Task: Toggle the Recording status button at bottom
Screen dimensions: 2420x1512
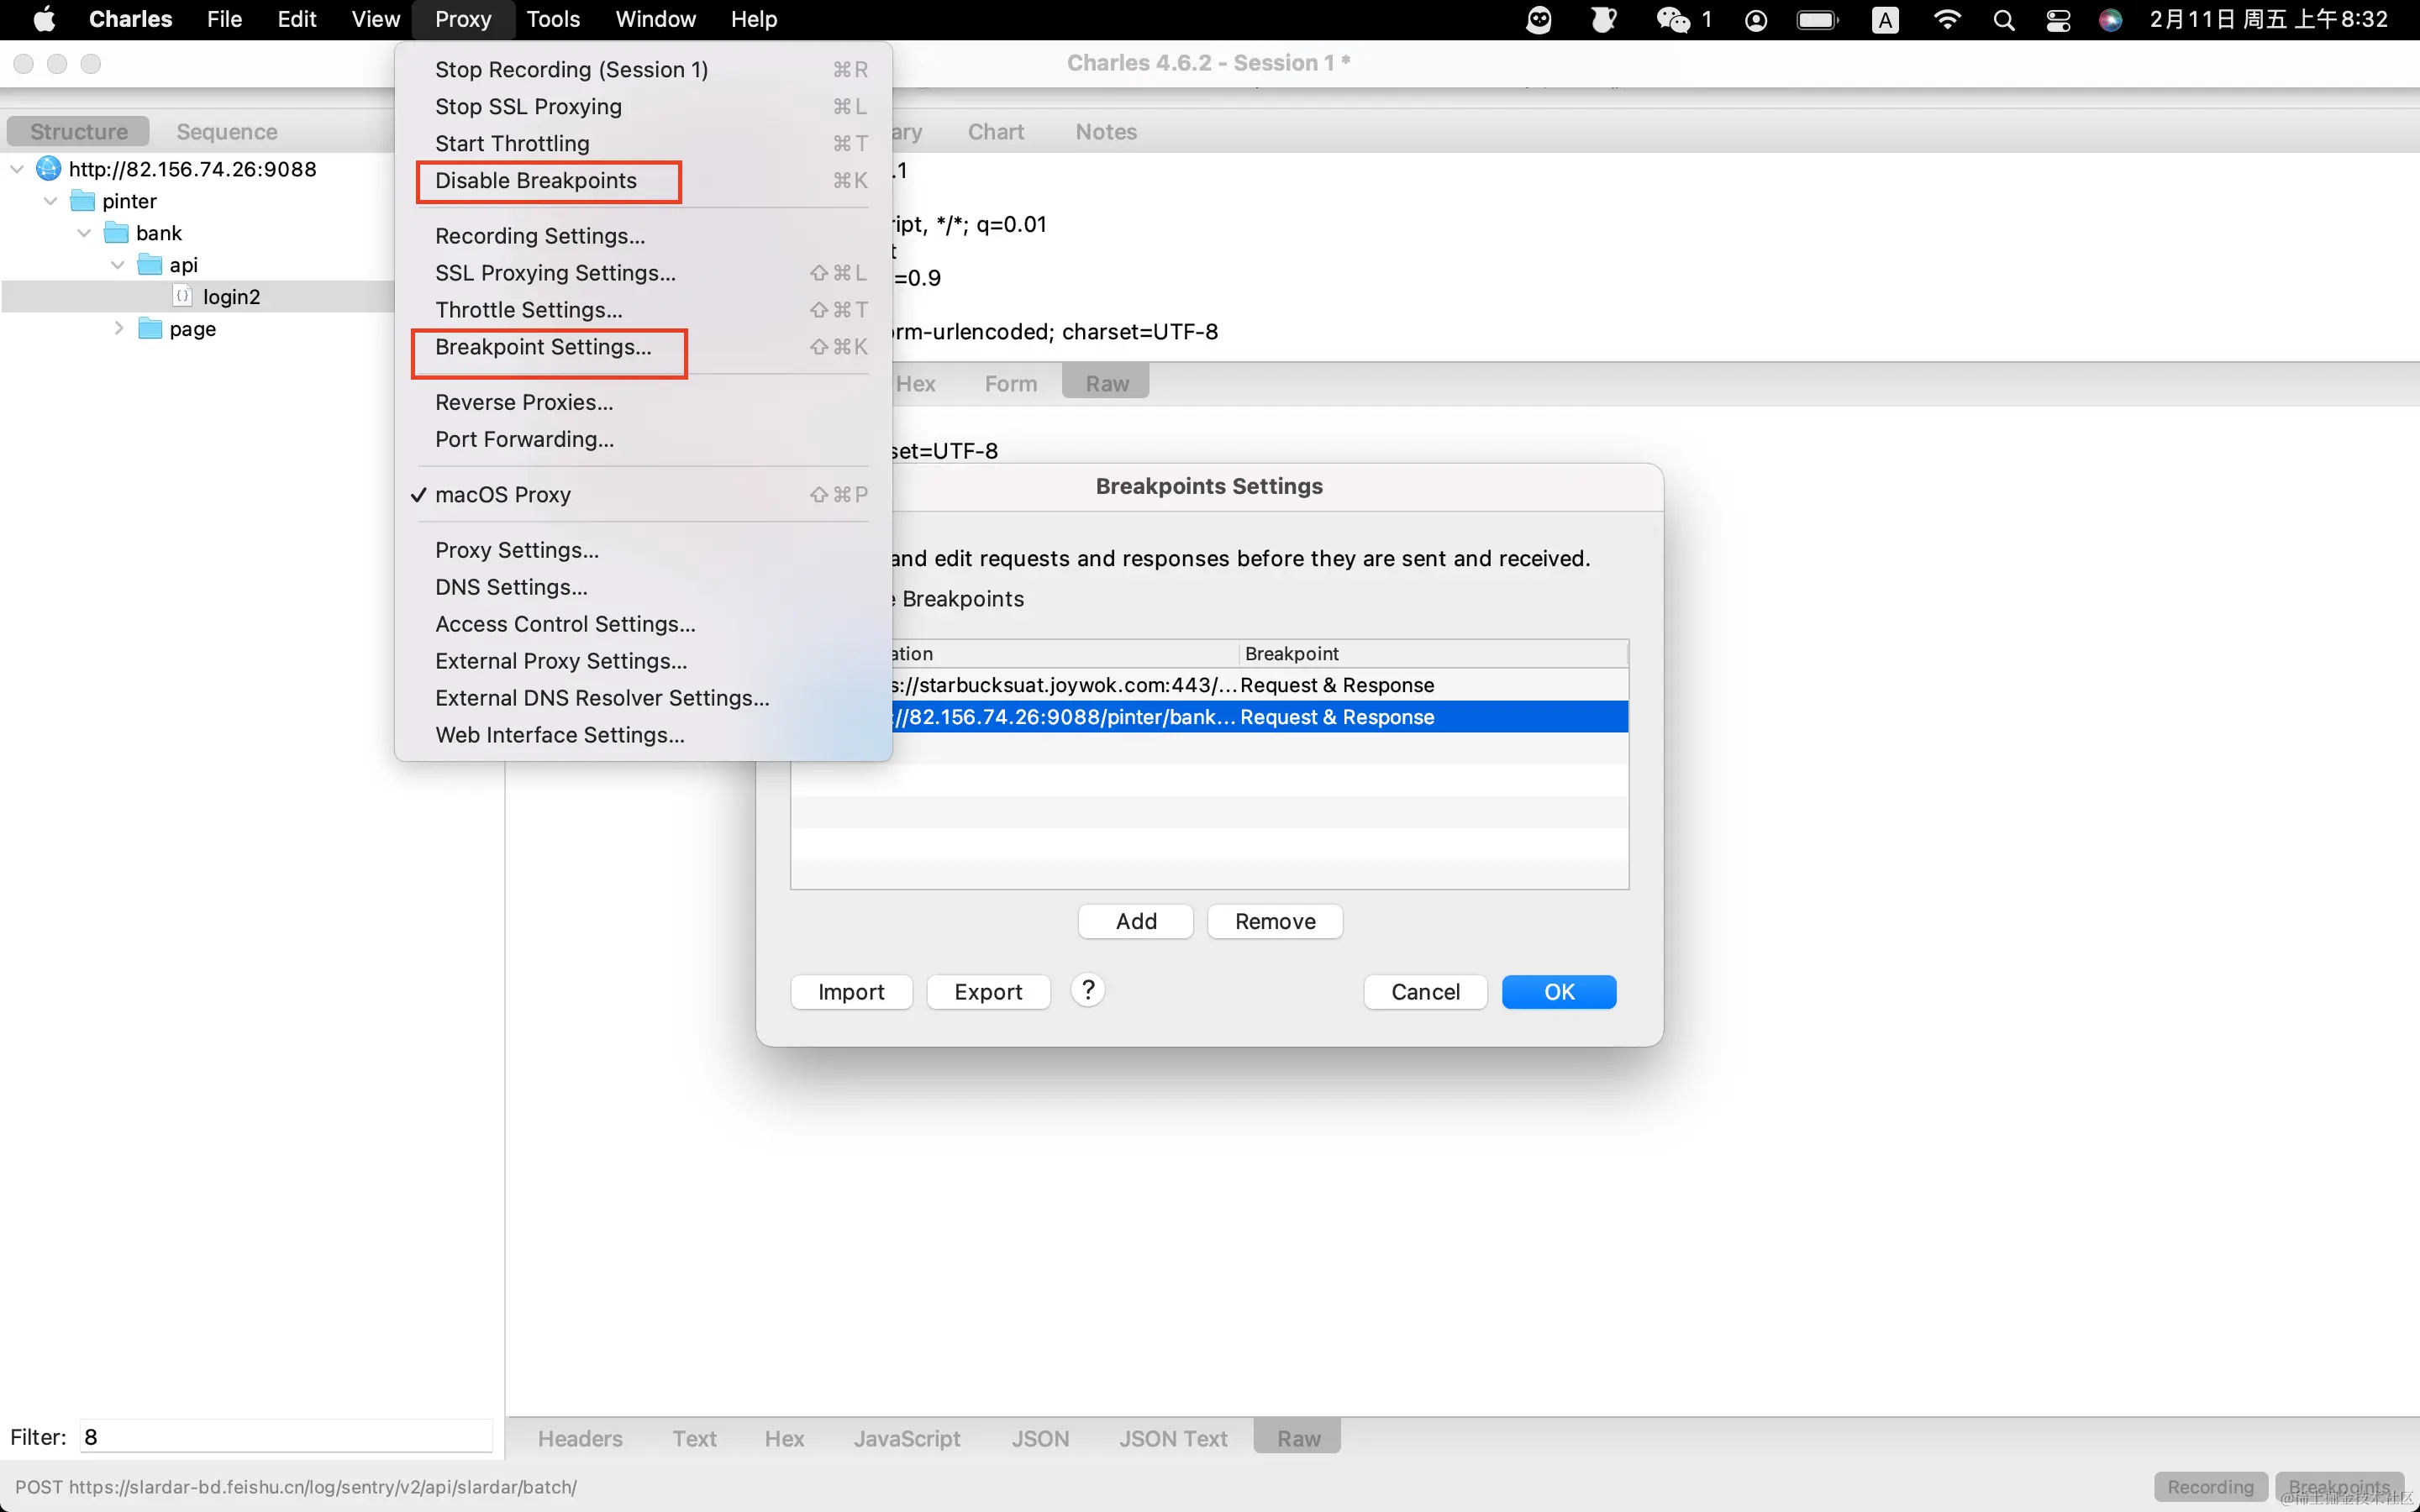Action: [2210, 1486]
